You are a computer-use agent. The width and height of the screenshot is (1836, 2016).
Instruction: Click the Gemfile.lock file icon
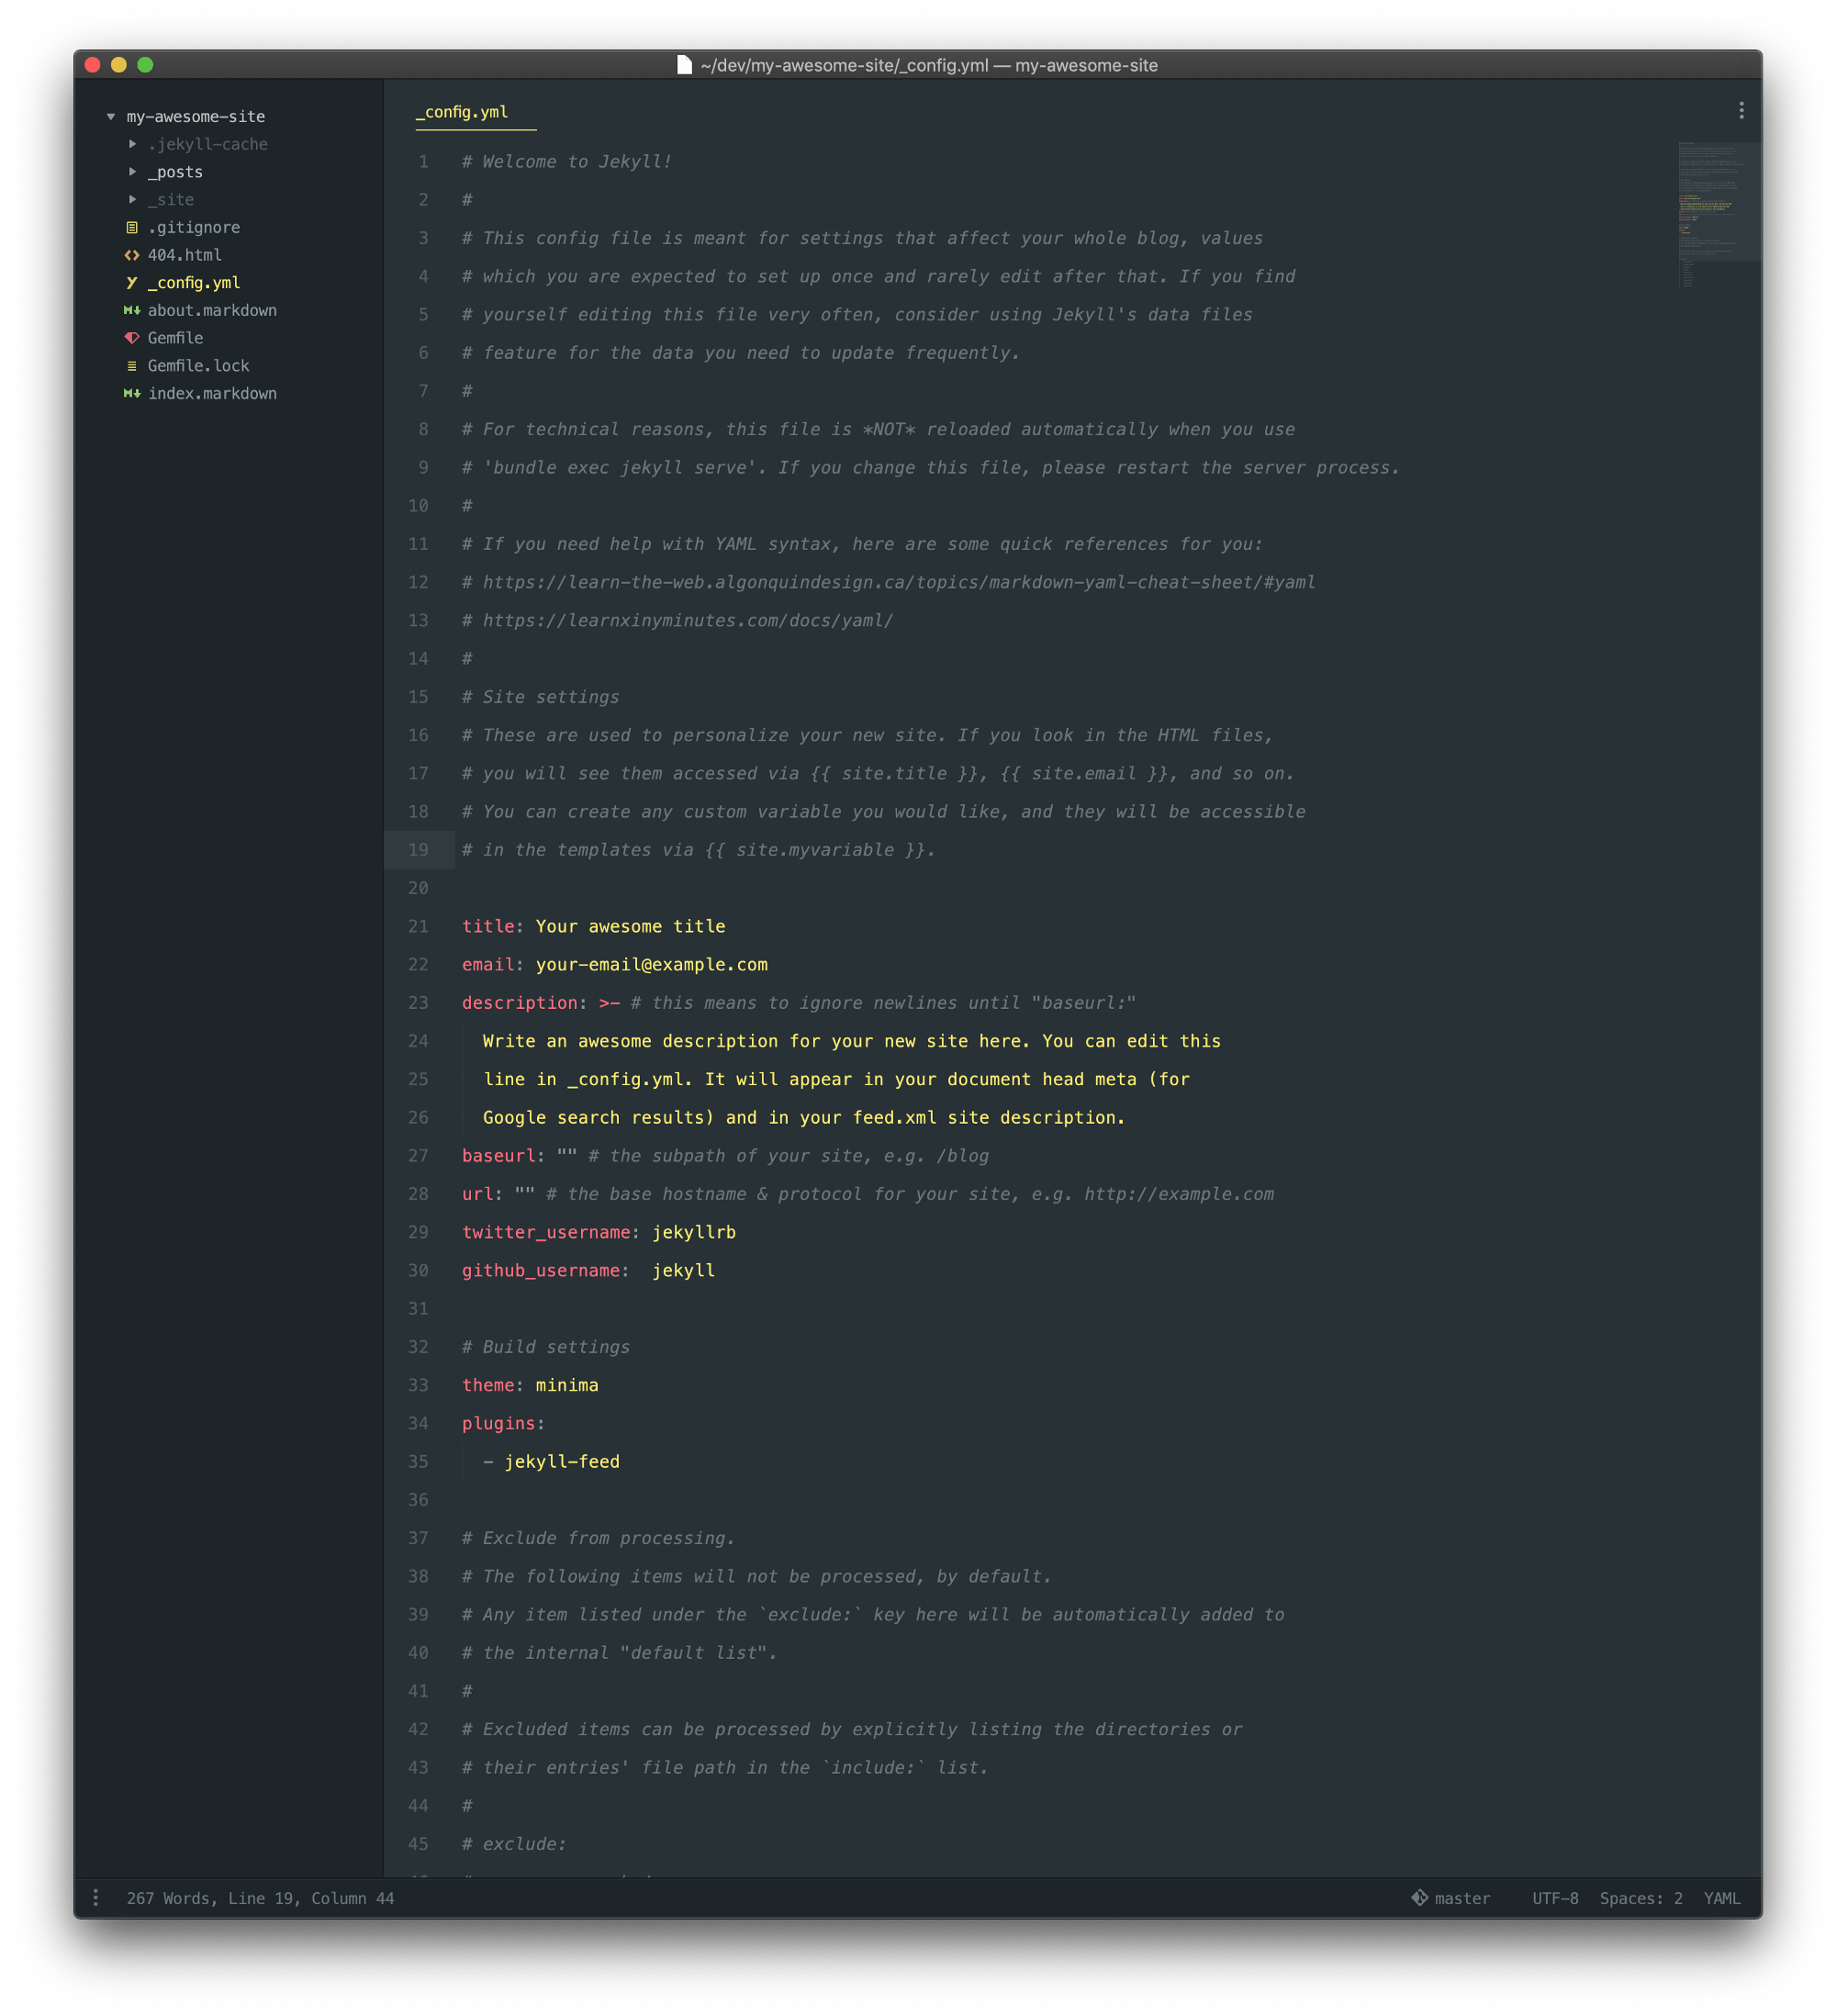tap(132, 366)
